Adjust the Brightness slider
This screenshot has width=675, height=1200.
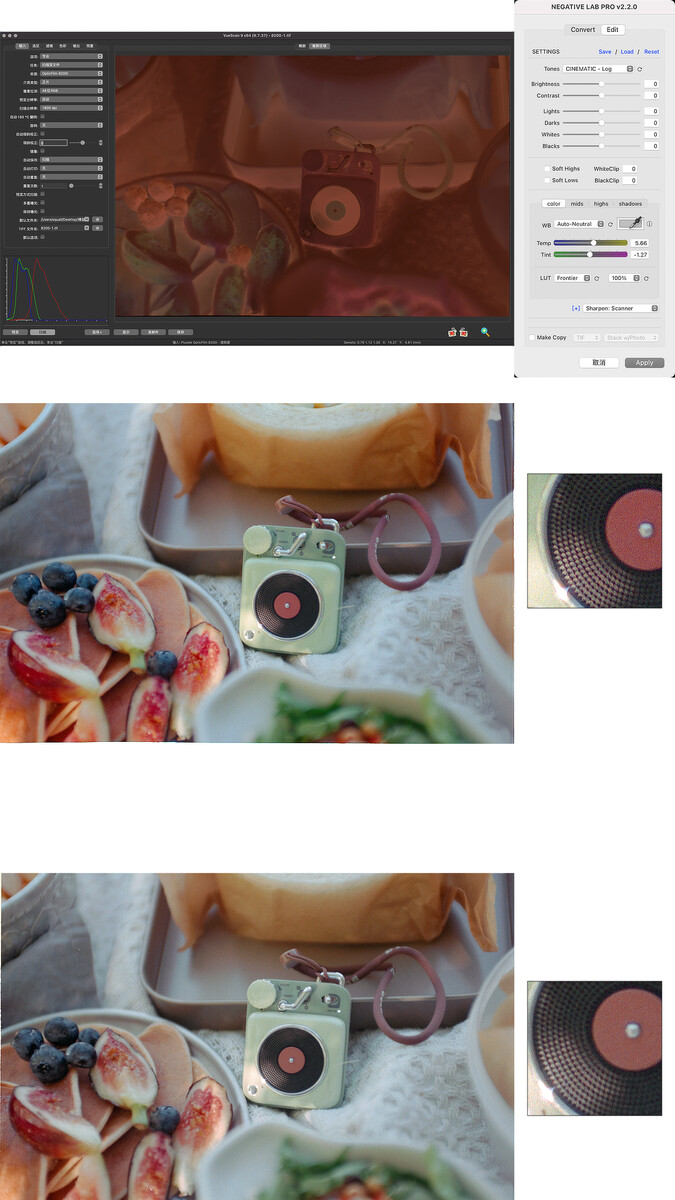602,84
